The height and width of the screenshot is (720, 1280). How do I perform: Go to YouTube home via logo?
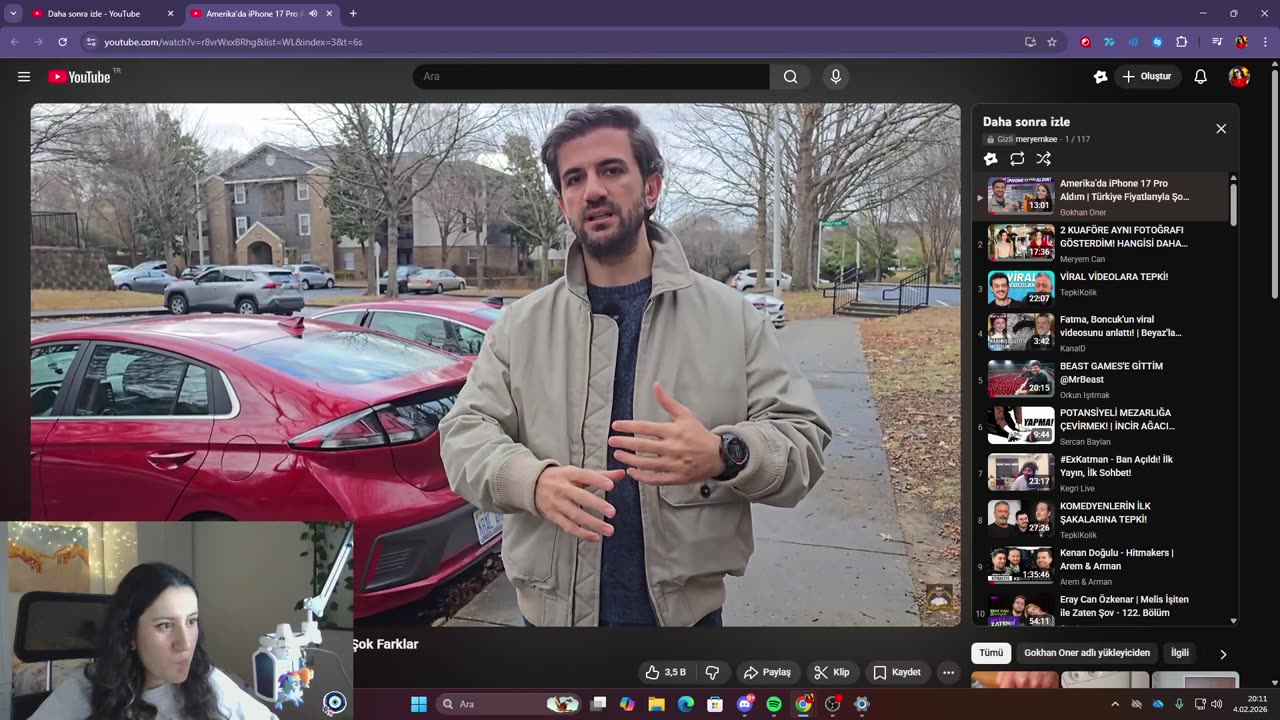(79, 77)
